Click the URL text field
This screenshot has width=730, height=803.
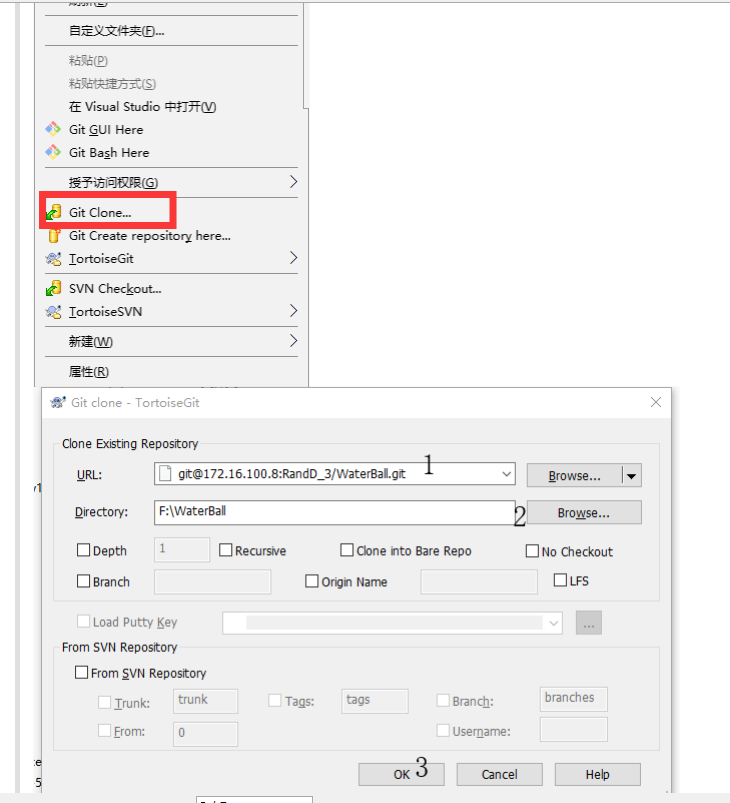click(334, 474)
